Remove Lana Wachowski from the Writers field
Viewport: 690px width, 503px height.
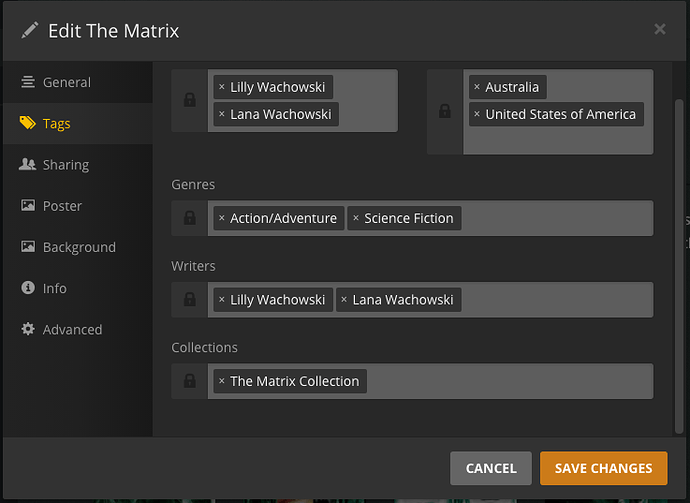pyautogui.click(x=344, y=300)
